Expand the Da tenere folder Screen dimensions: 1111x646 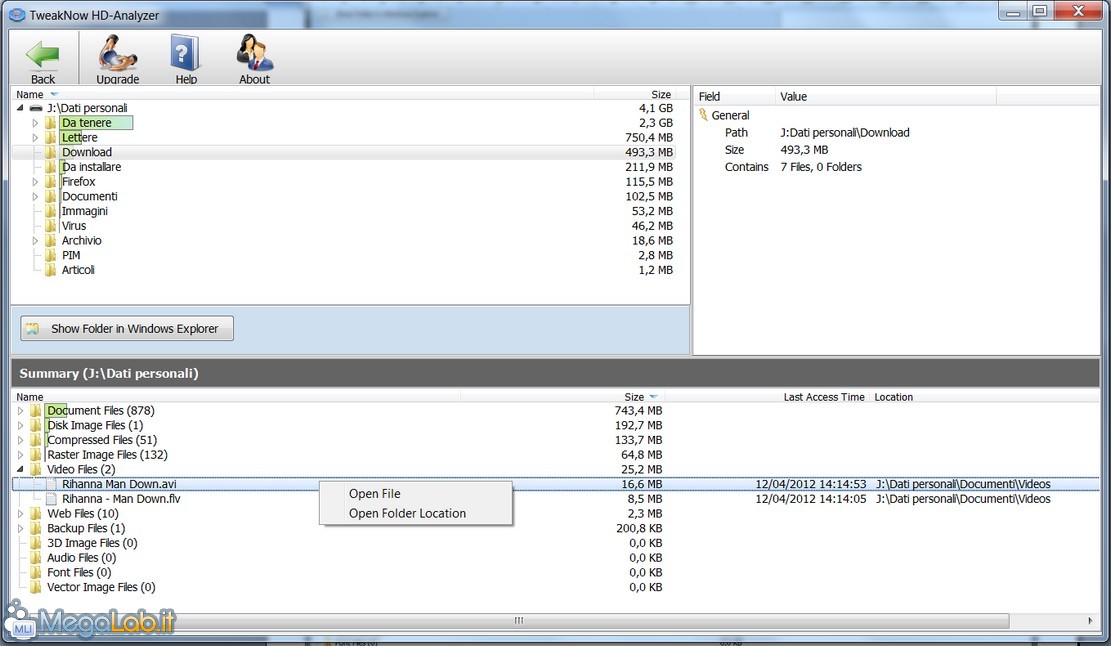point(35,123)
